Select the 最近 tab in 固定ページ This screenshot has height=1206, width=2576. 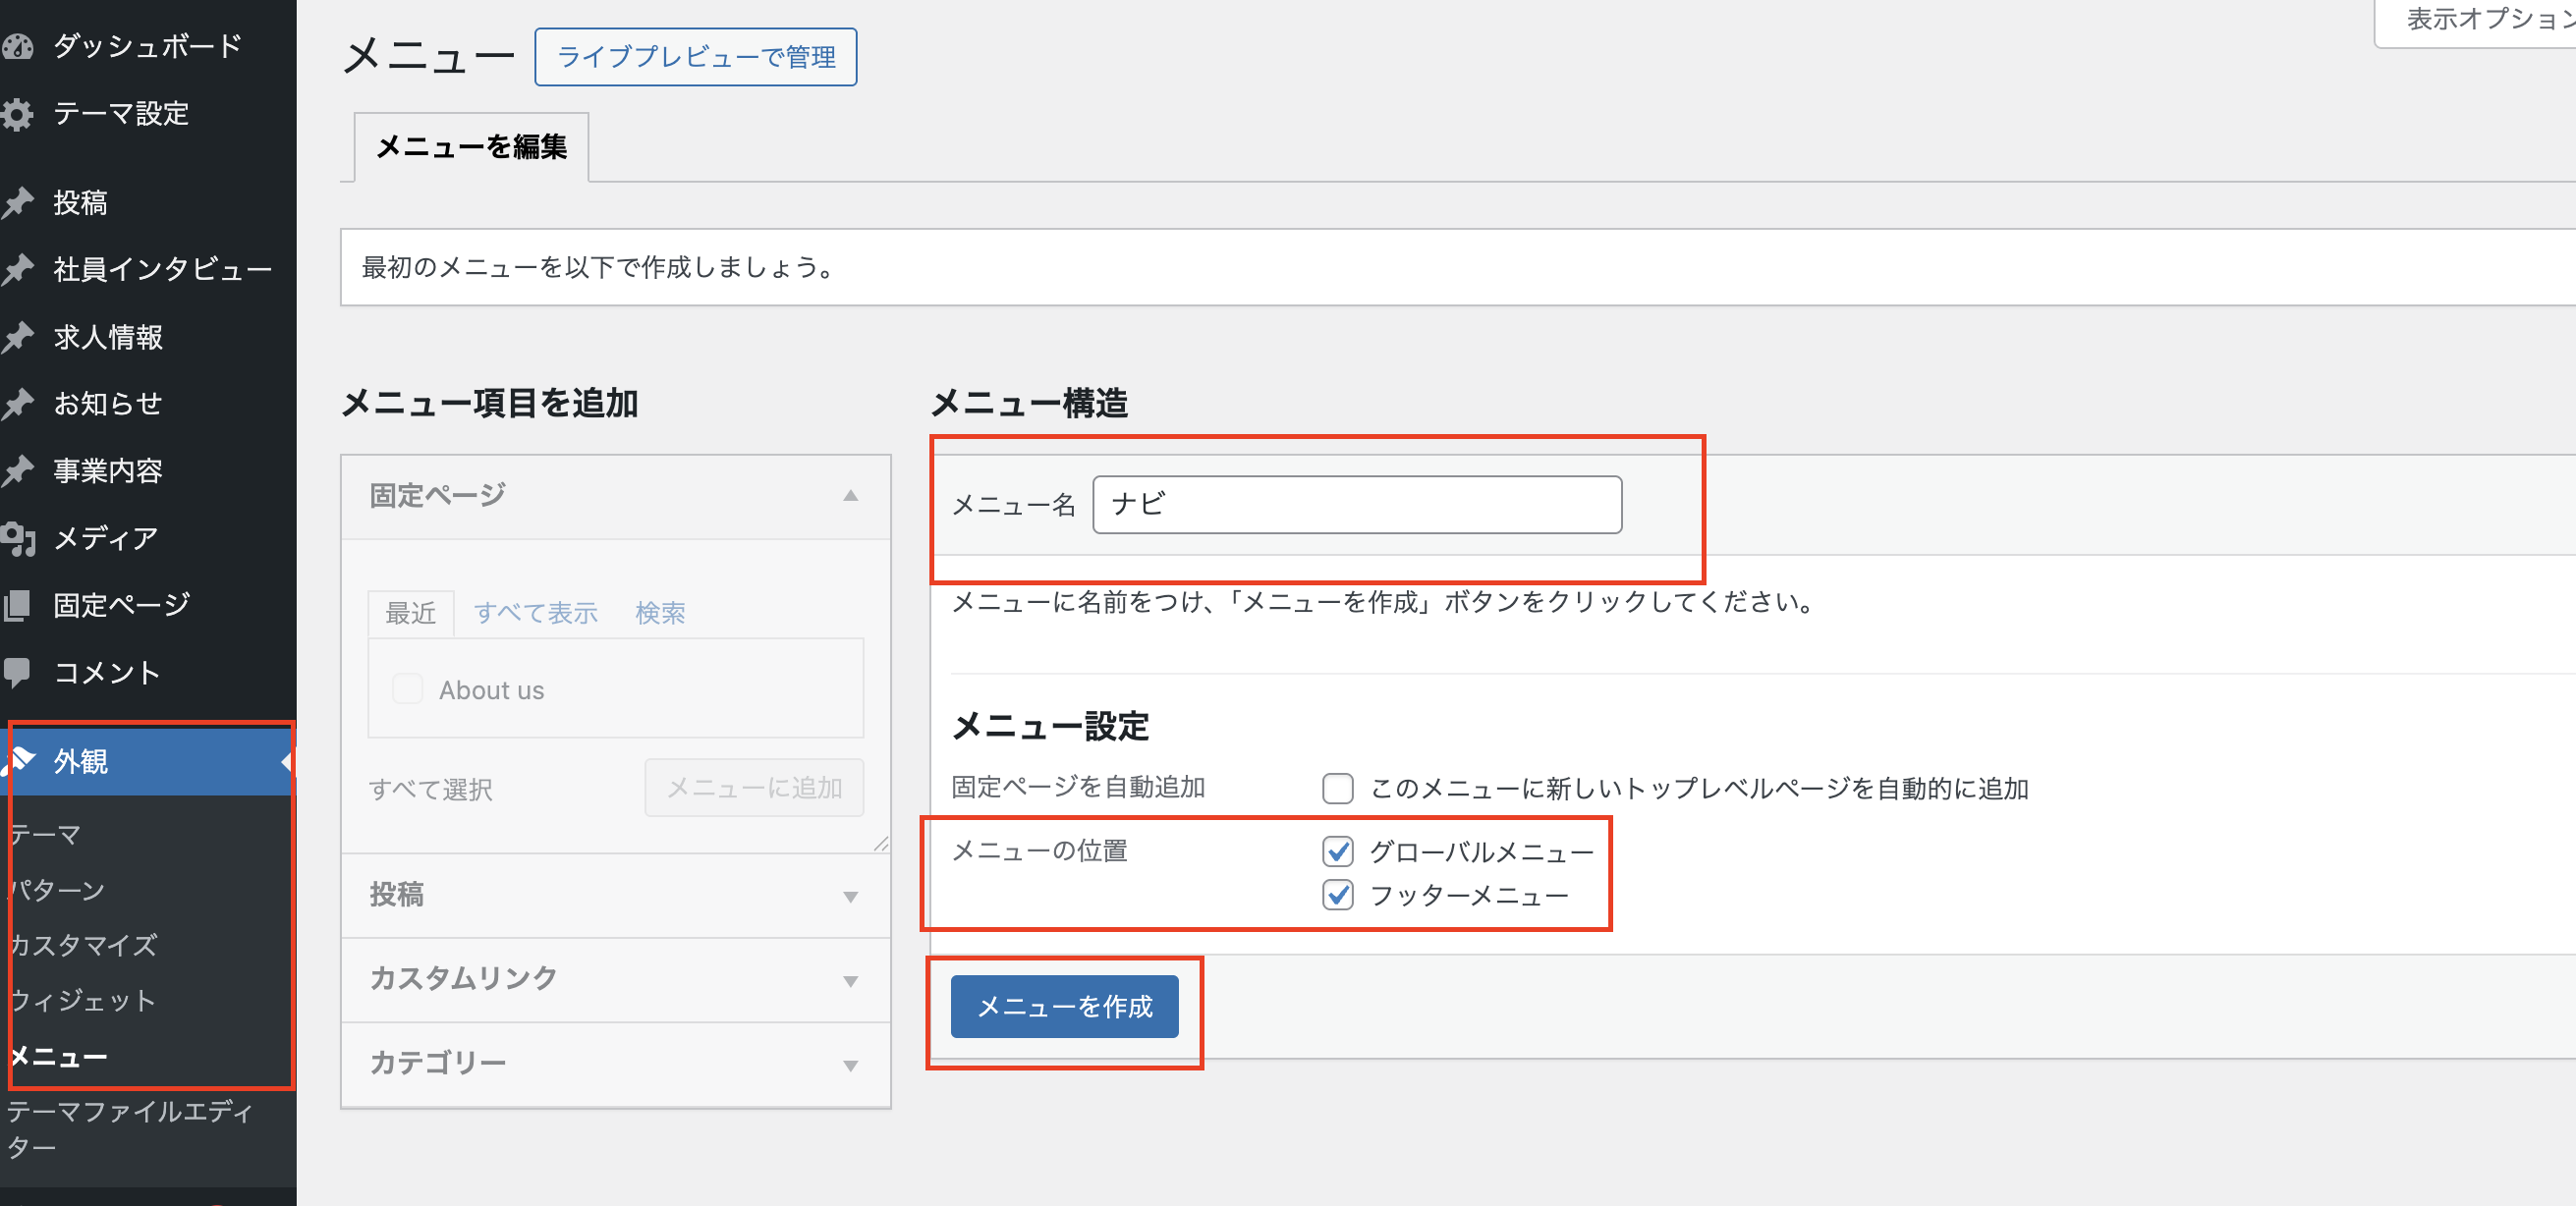[x=410, y=614]
